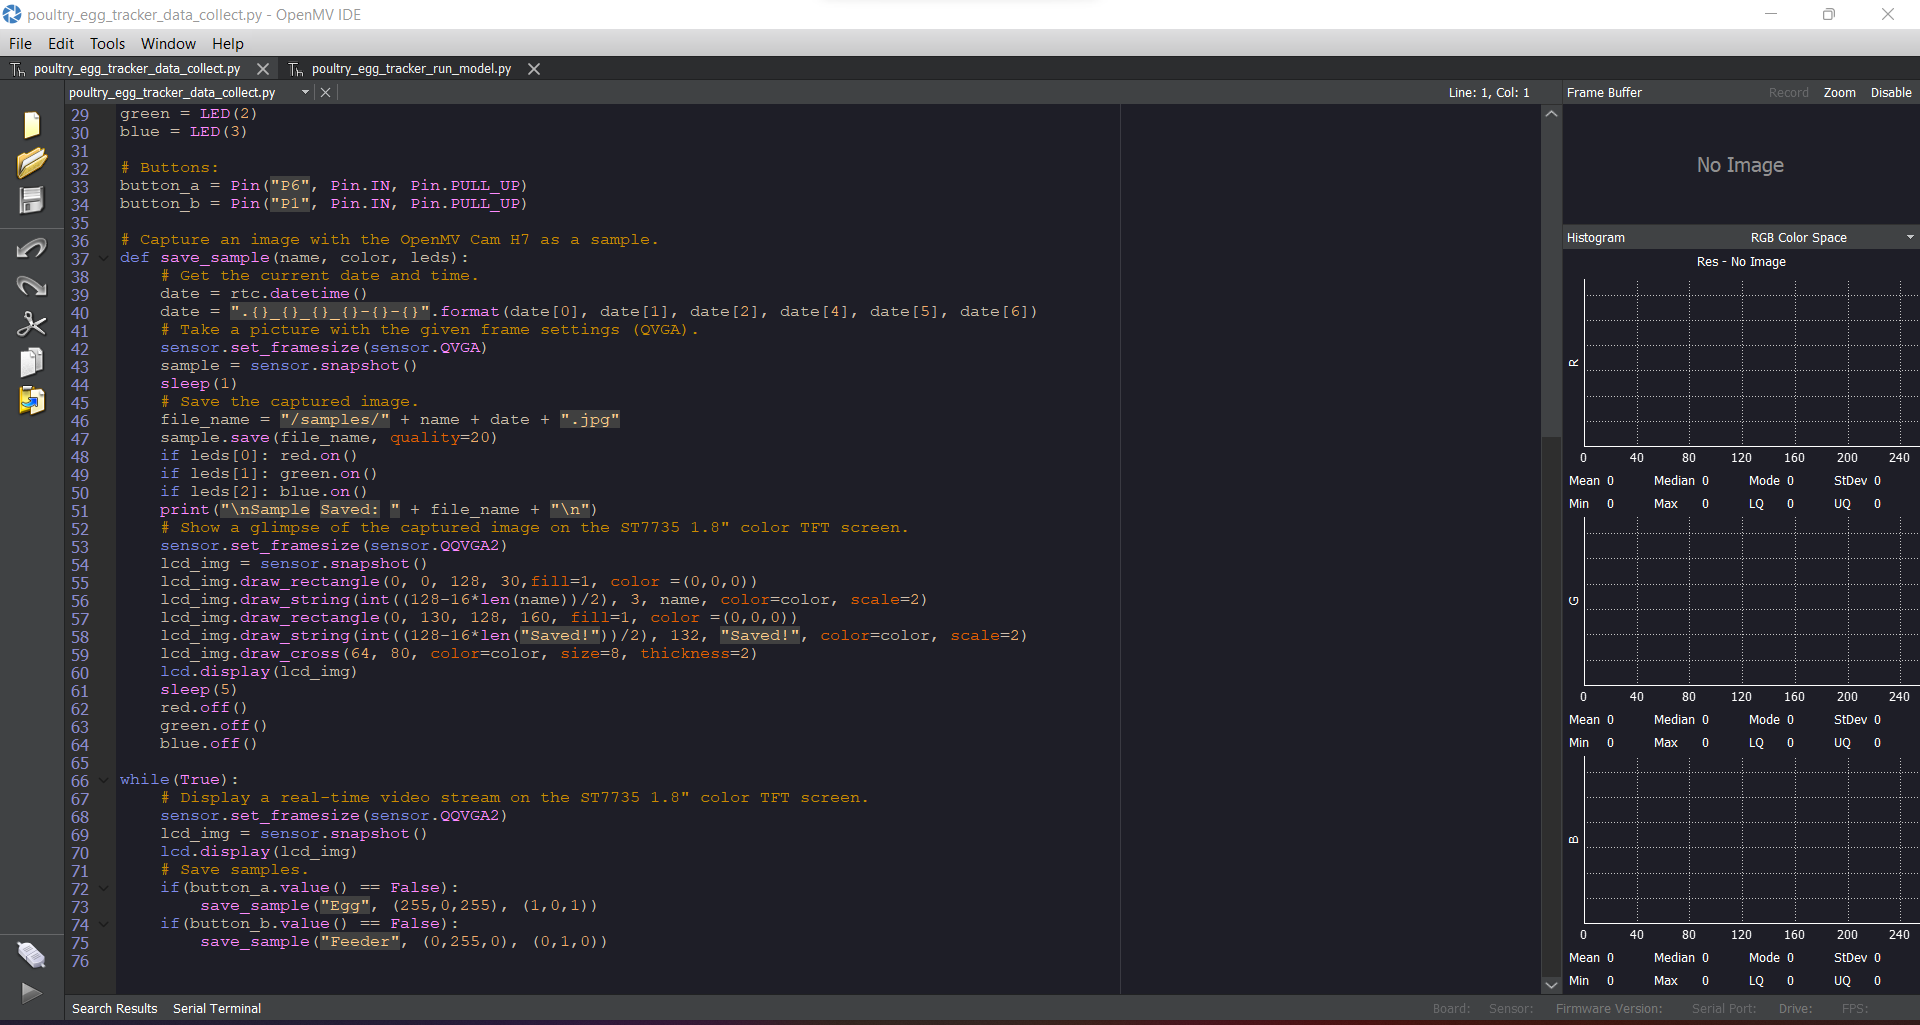
Task: Cut the selected code
Action: (33, 324)
